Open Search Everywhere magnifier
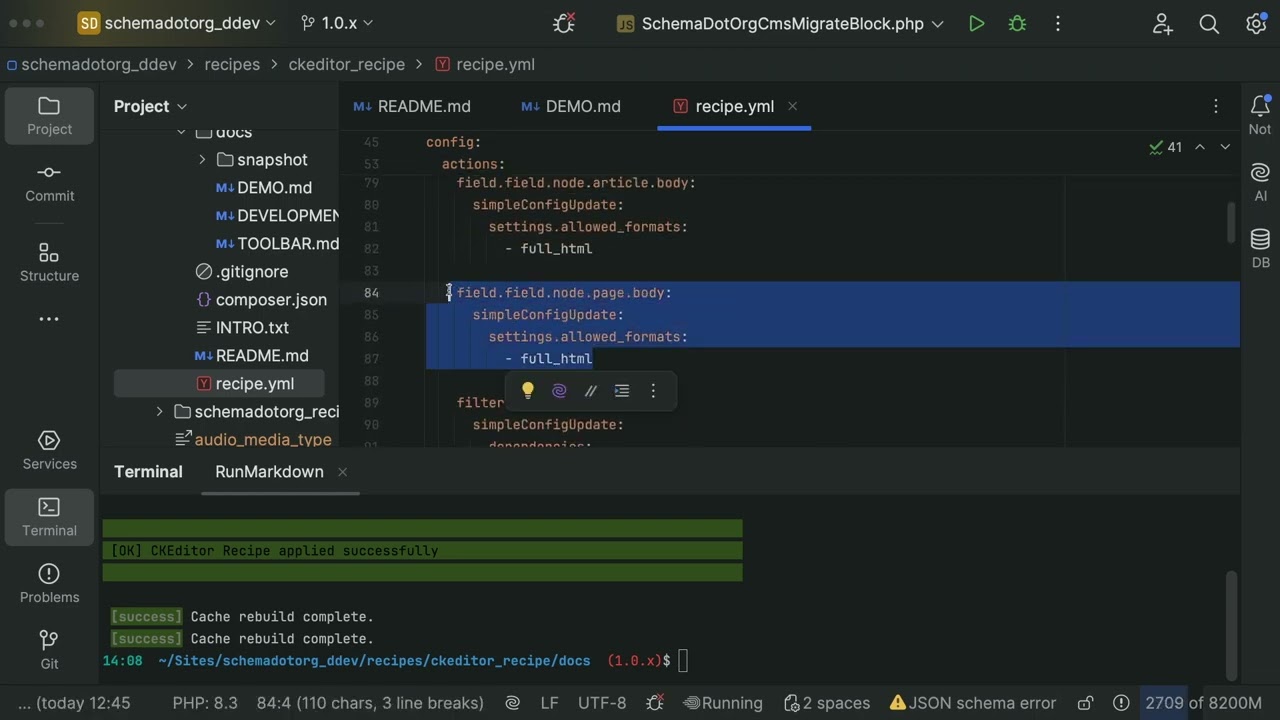Image resolution: width=1280 pixels, height=720 pixels. pyautogui.click(x=1209, y=24)
